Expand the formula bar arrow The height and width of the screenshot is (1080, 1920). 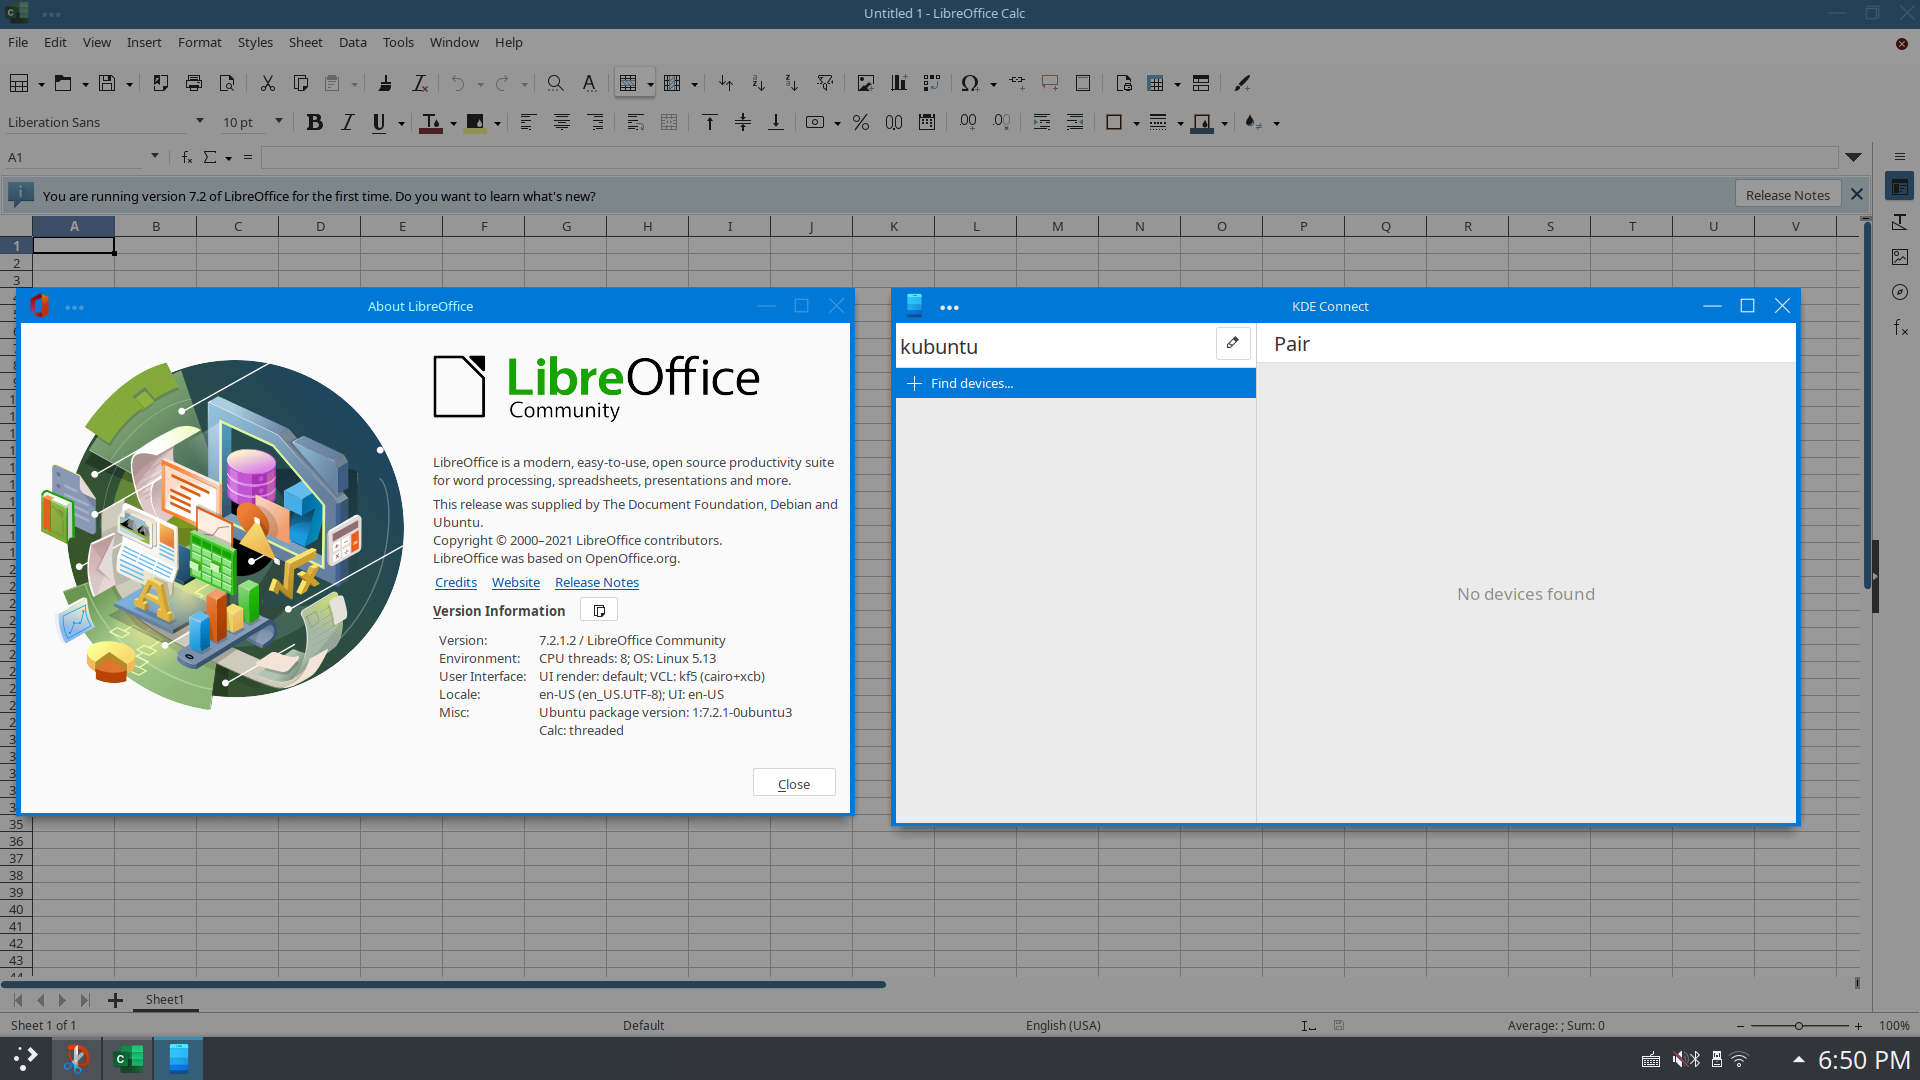[x=1853, y=157]
